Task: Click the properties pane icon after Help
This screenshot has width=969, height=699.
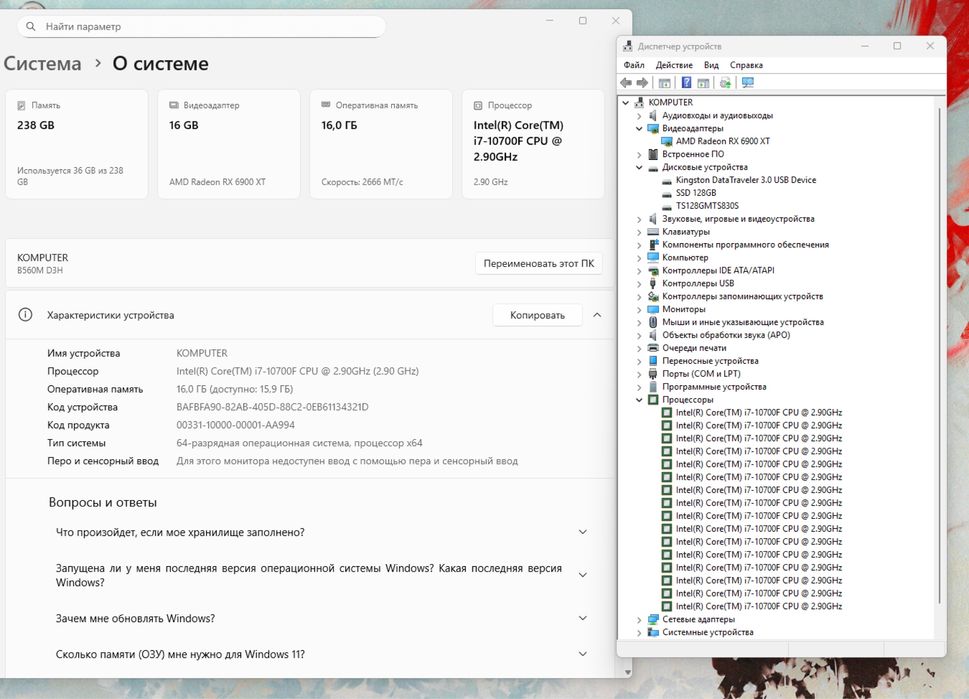Action: coord(703,83)
